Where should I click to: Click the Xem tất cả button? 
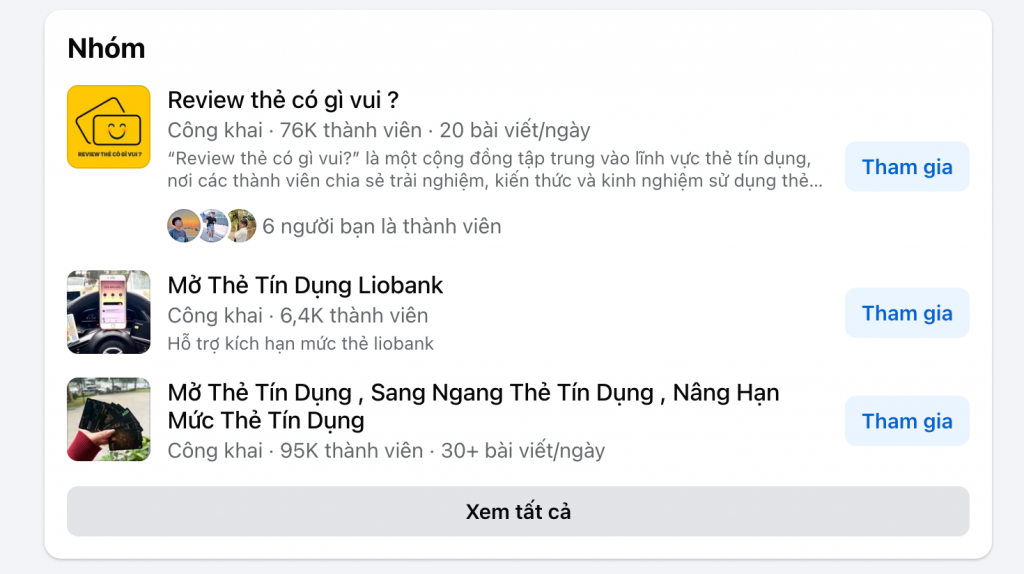pos(518,511)
